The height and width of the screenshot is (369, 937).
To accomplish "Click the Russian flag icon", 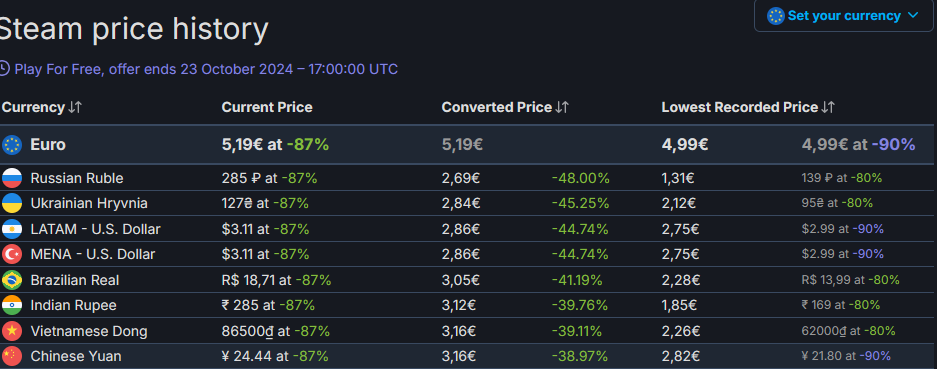I will tap(12, 178).
